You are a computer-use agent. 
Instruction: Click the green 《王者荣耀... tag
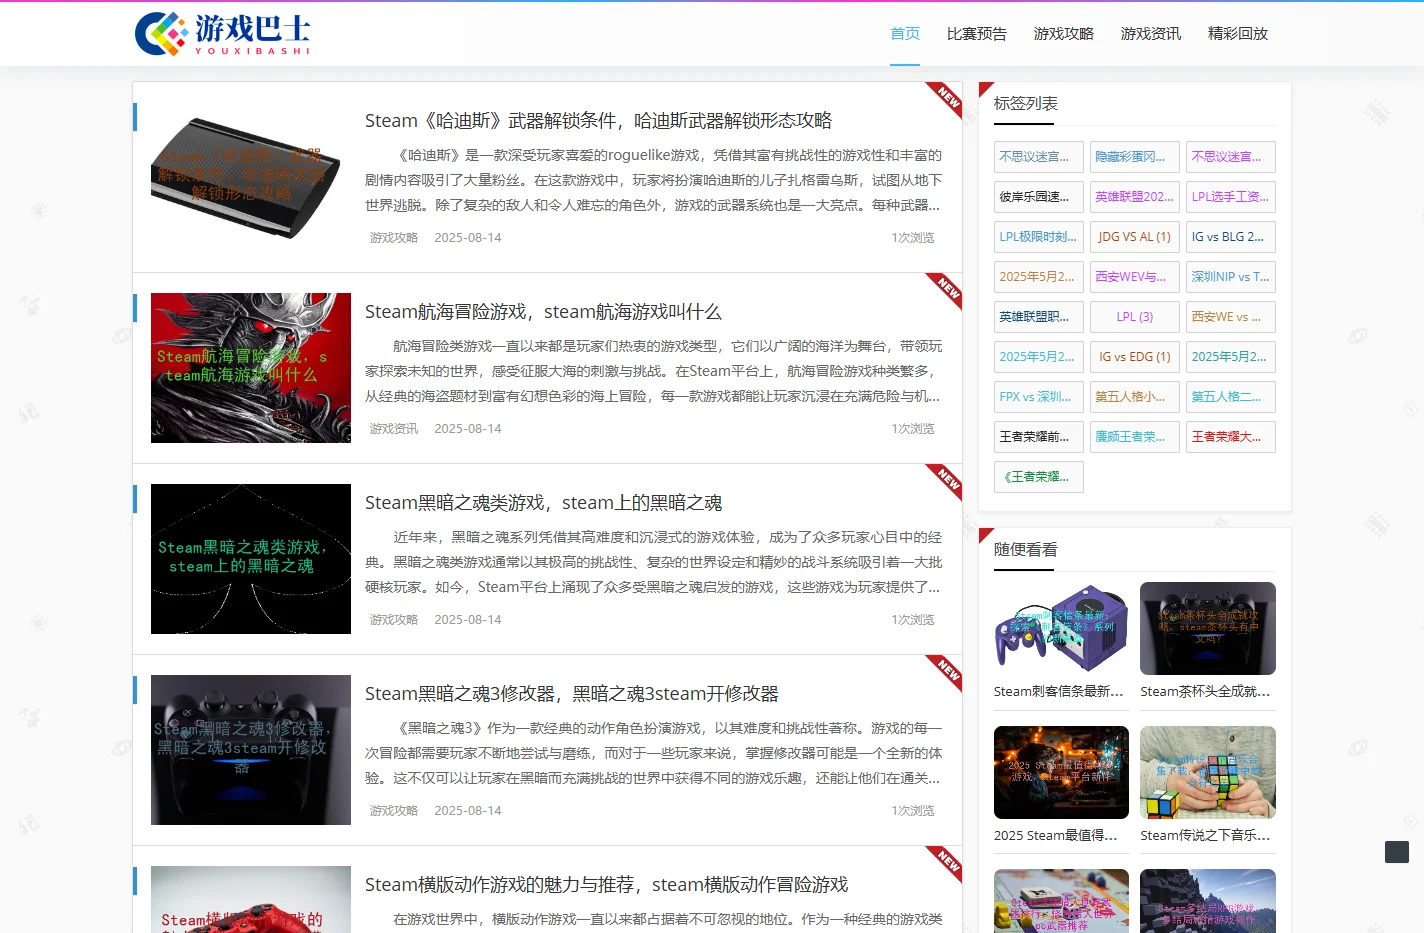pyautogui.click(x=1039, y=477)
